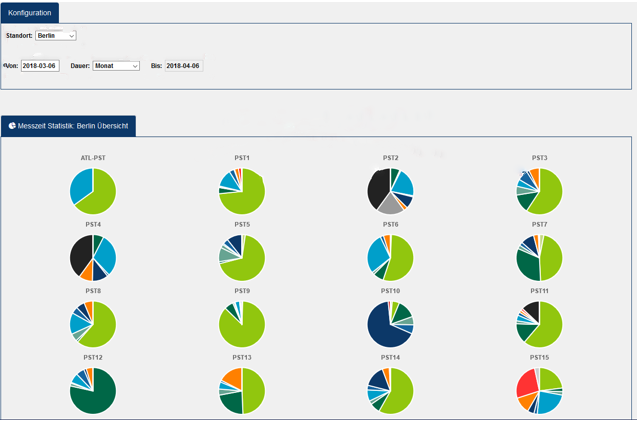The height and width of the screenshot is (426, 641).
Task: Open the PST7 pie chart
Action: point(539,258)
